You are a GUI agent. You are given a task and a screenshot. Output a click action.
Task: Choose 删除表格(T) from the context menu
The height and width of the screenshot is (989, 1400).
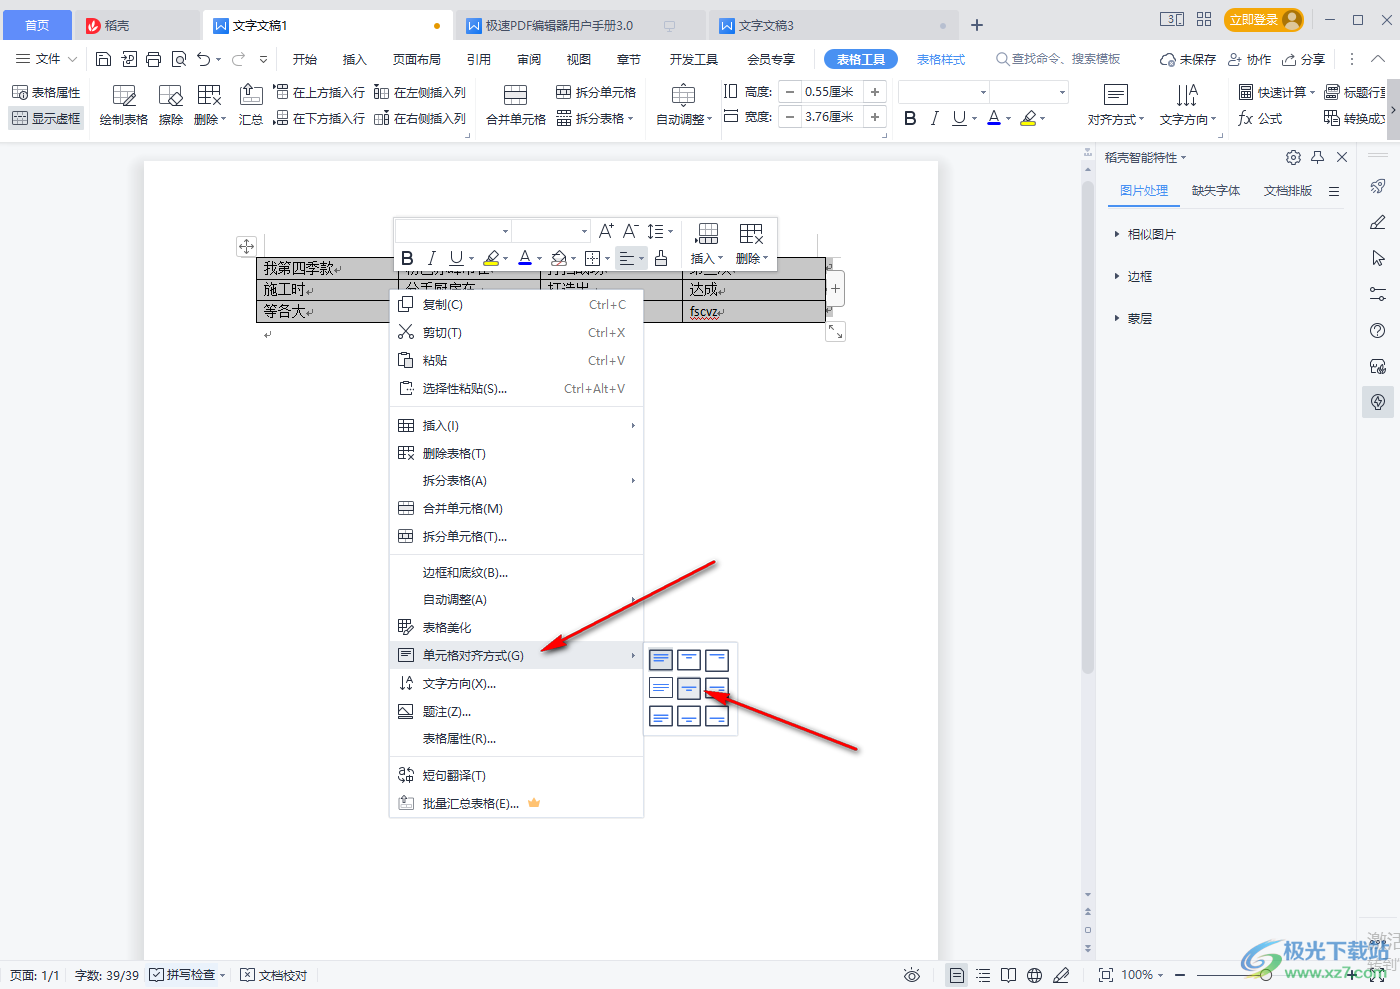pyautogui.click(x=516, y=453)
